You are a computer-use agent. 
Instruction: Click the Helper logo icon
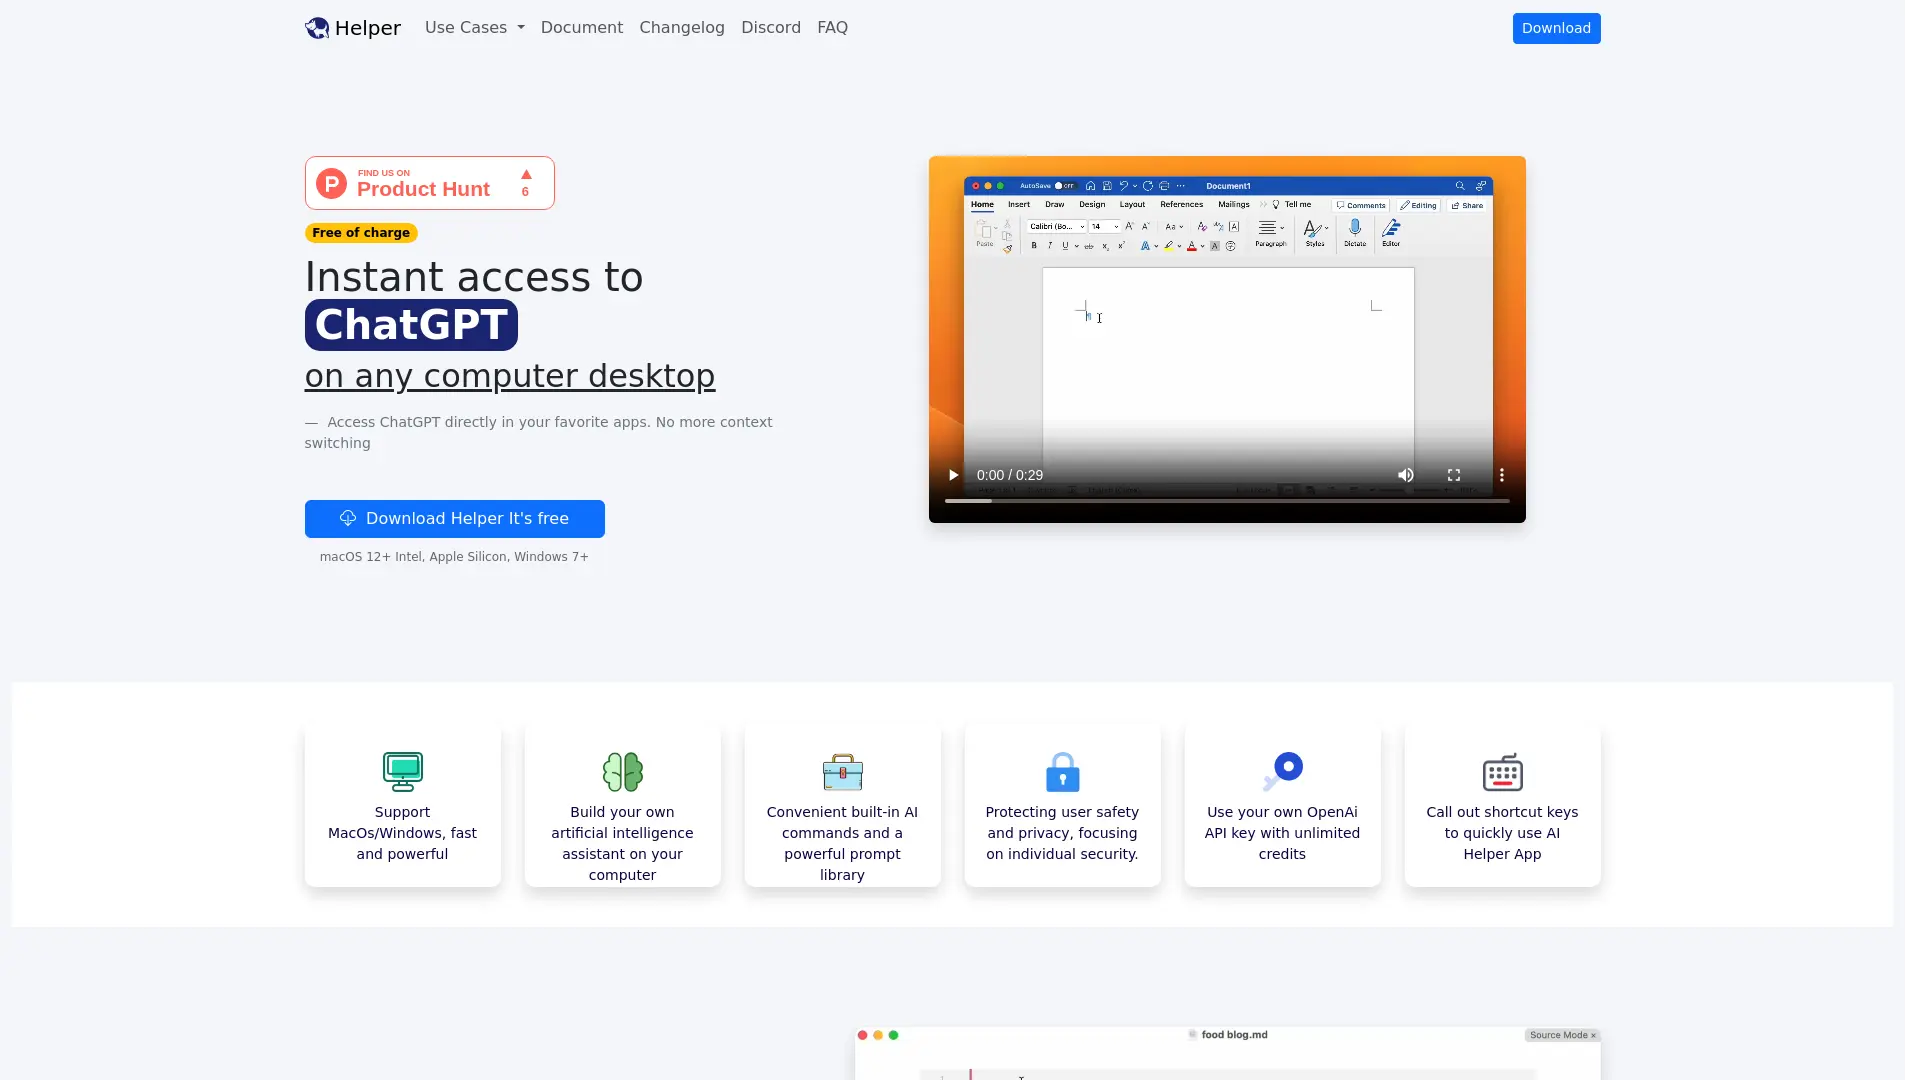click(x=317, y=28)
